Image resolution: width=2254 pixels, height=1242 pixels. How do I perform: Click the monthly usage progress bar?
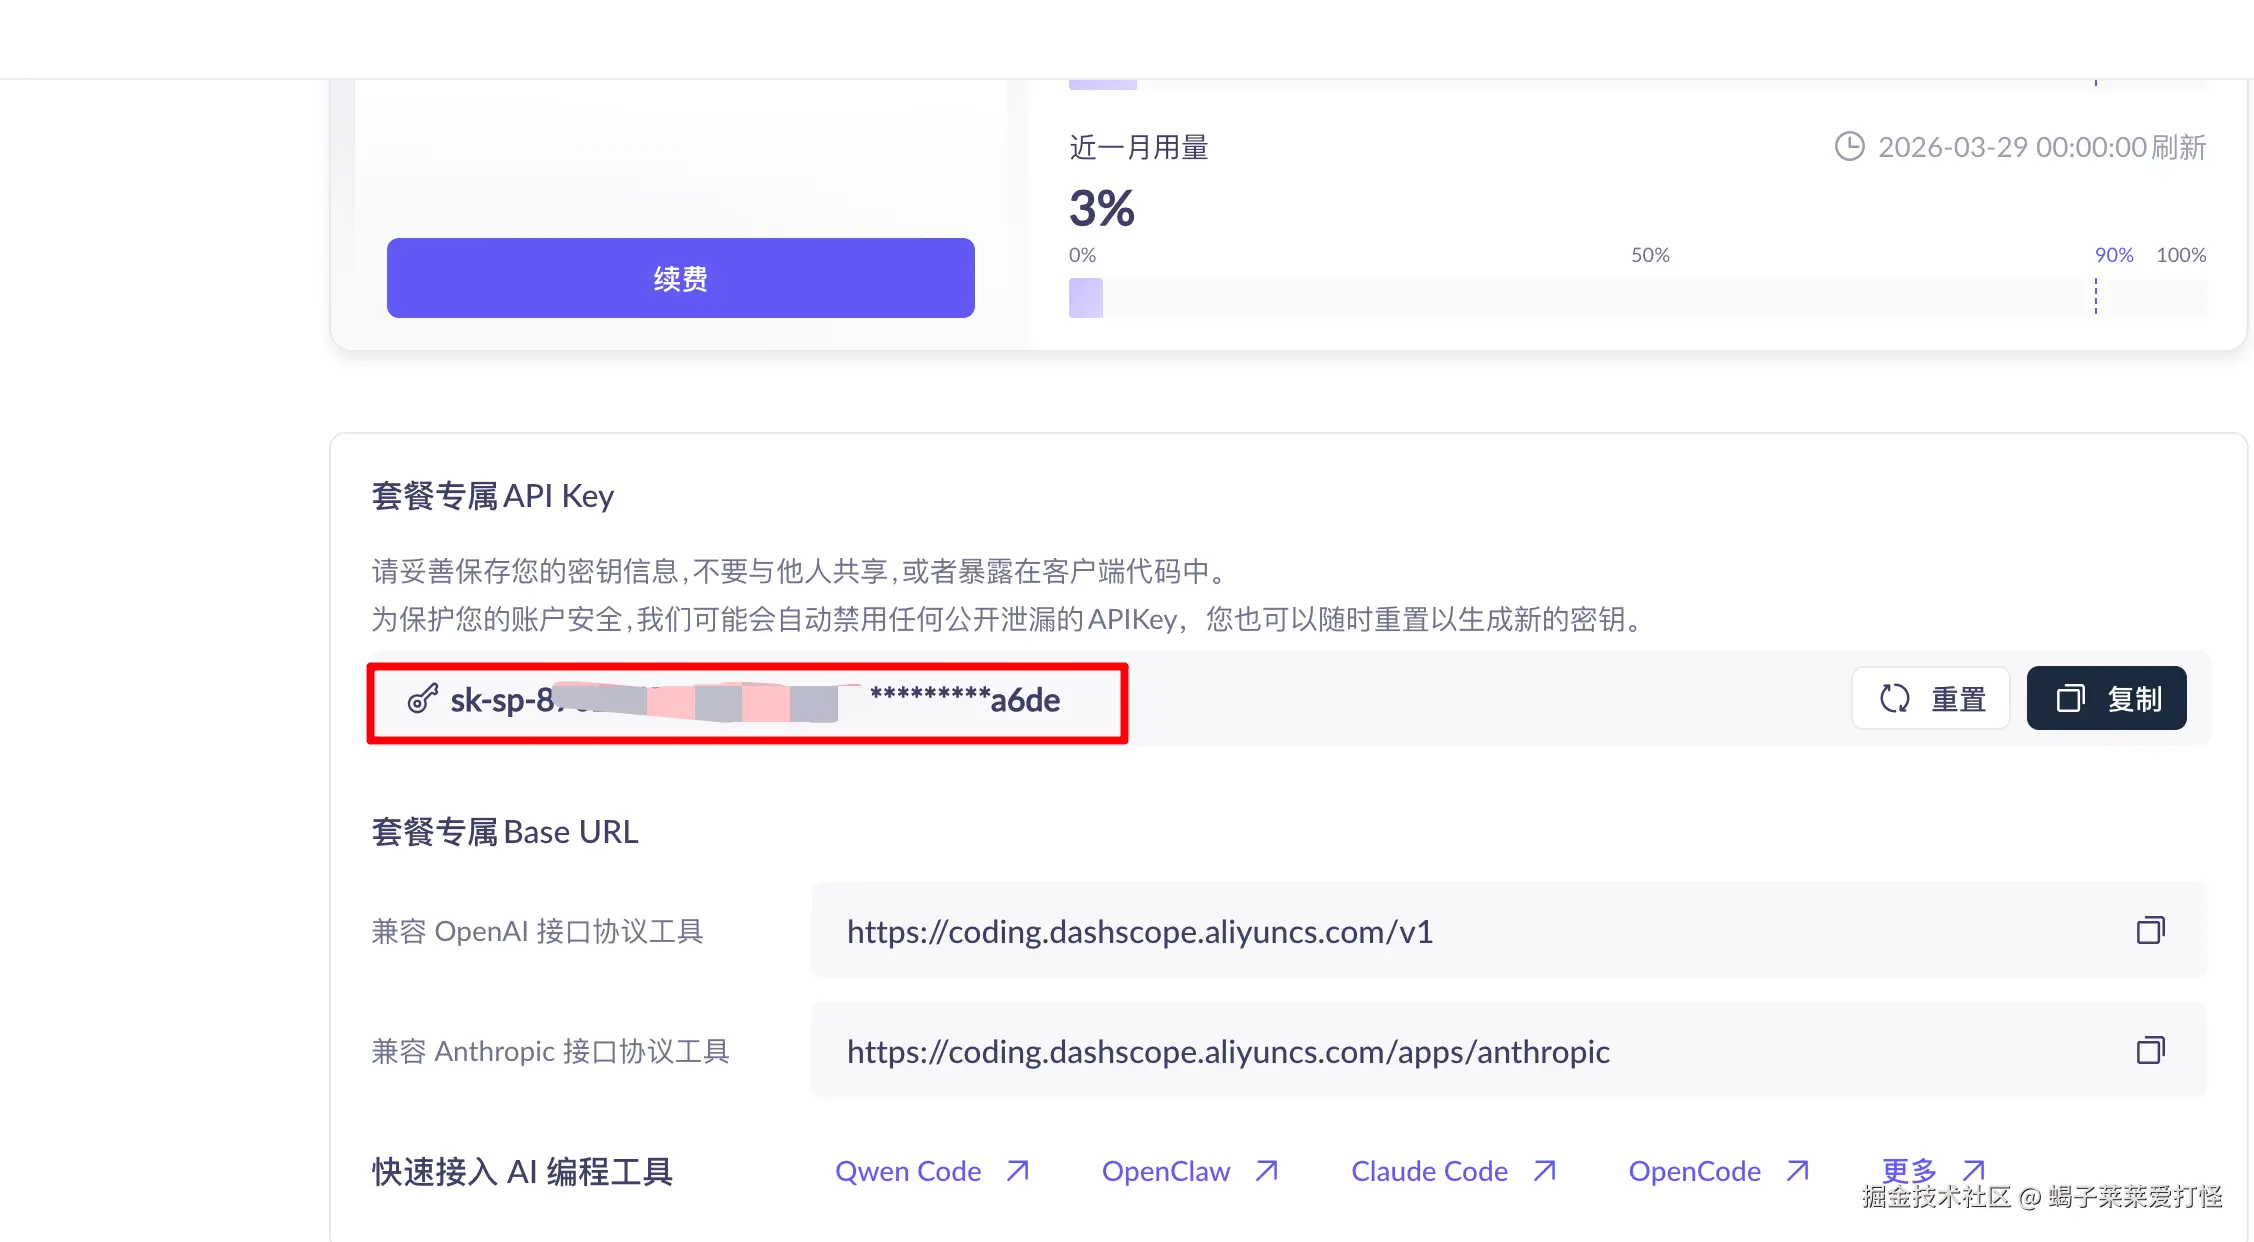click(1637, 298)
